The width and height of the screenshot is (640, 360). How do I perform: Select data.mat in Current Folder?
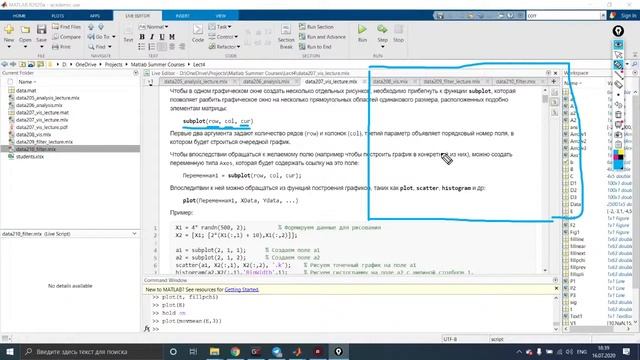click(26, 91)
